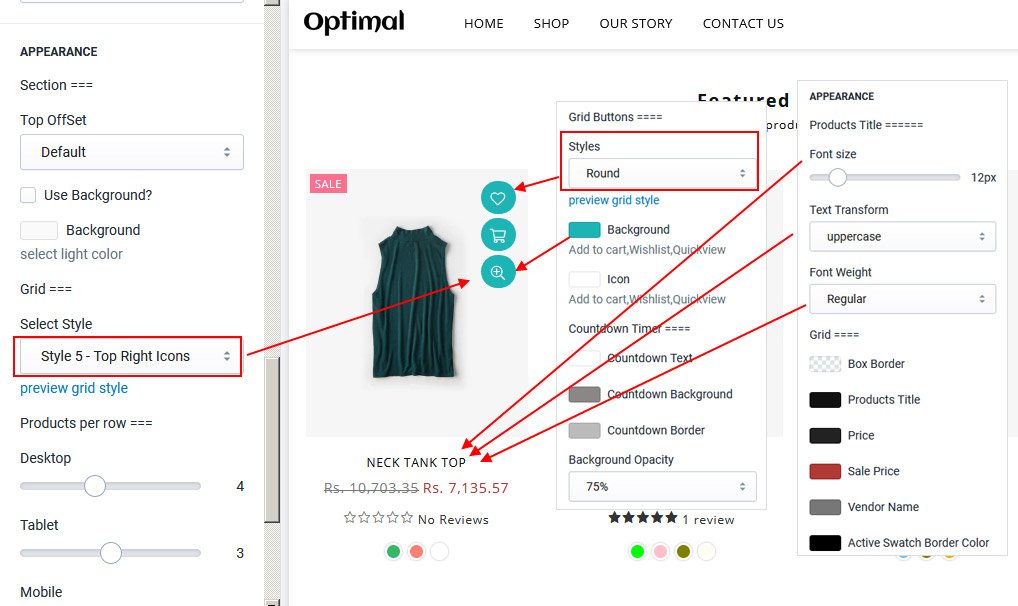Open the Styles dropdown set to Round

click(662, 173)
